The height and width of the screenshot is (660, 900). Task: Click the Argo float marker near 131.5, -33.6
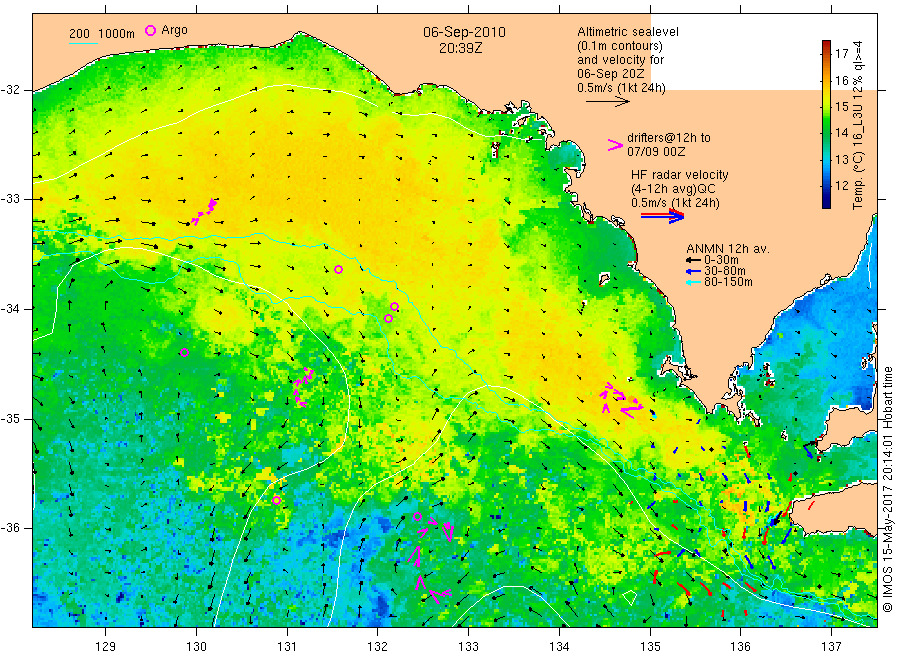coord(339,270)
